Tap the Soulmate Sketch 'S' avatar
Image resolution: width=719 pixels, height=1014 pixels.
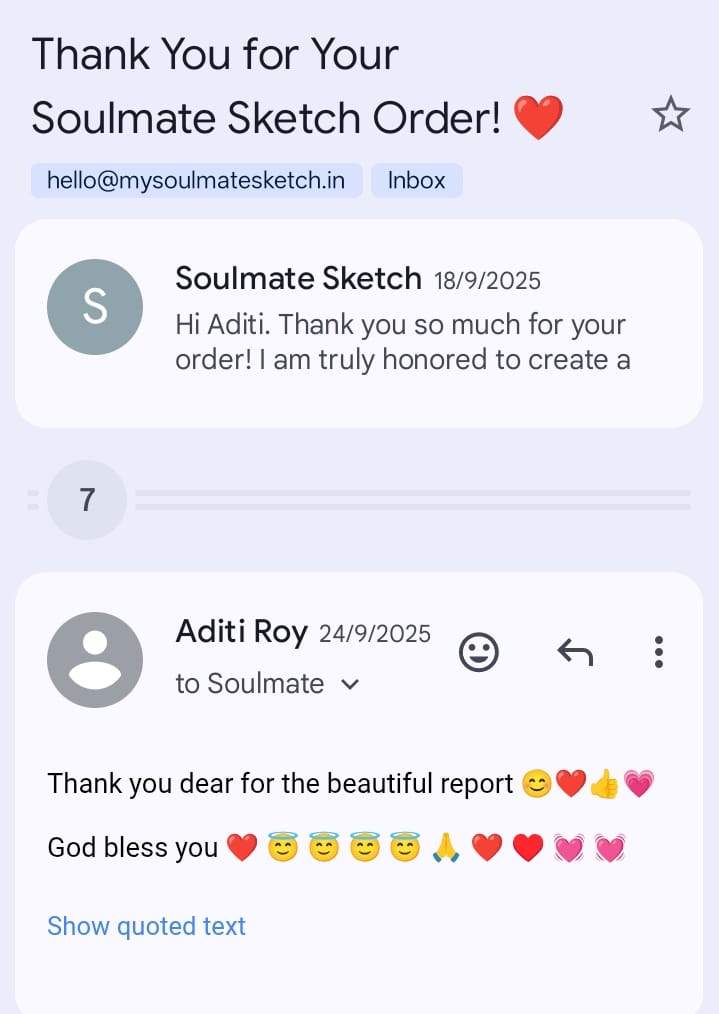[95, 307]
